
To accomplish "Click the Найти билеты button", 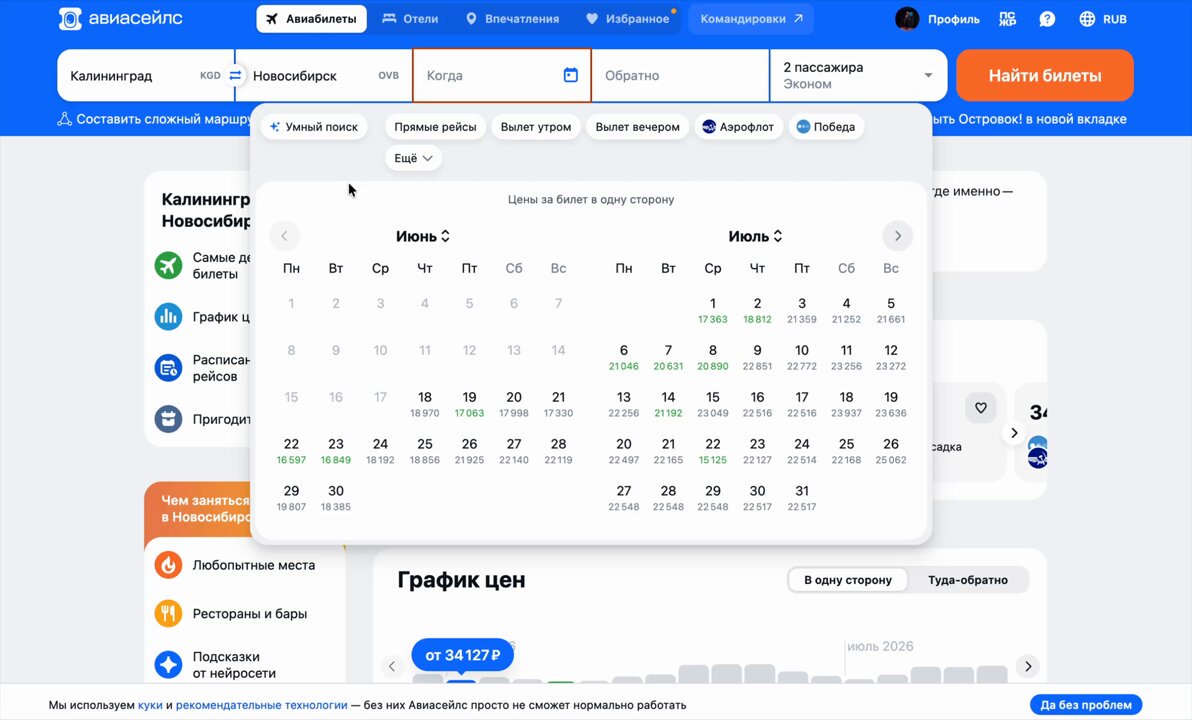I will tap(1045, 75).
